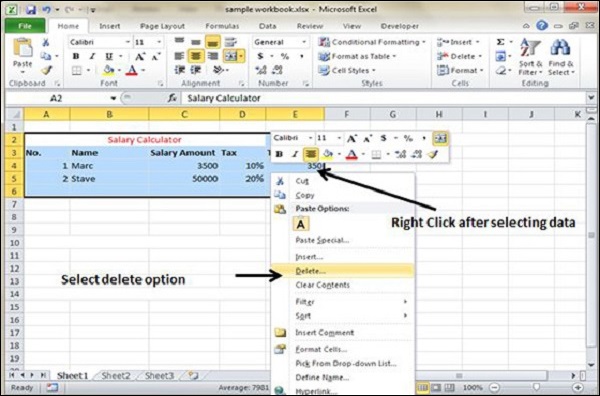Switch to the Page Layout tab
Viewport: 600px width, 396px height.
click(x=162, y=26)
